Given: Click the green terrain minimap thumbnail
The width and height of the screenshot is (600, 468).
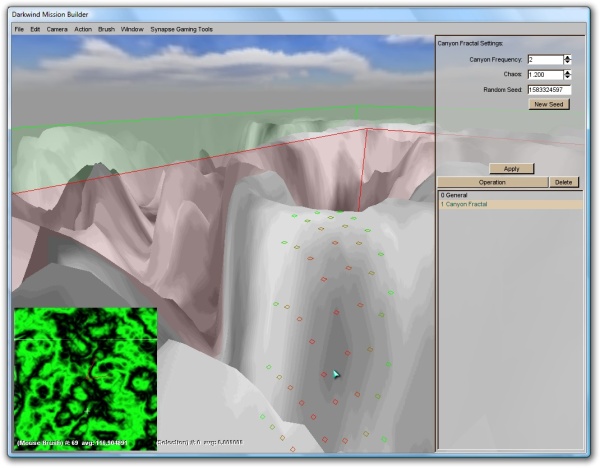Looking at the screenshot, I should [85, 375].
